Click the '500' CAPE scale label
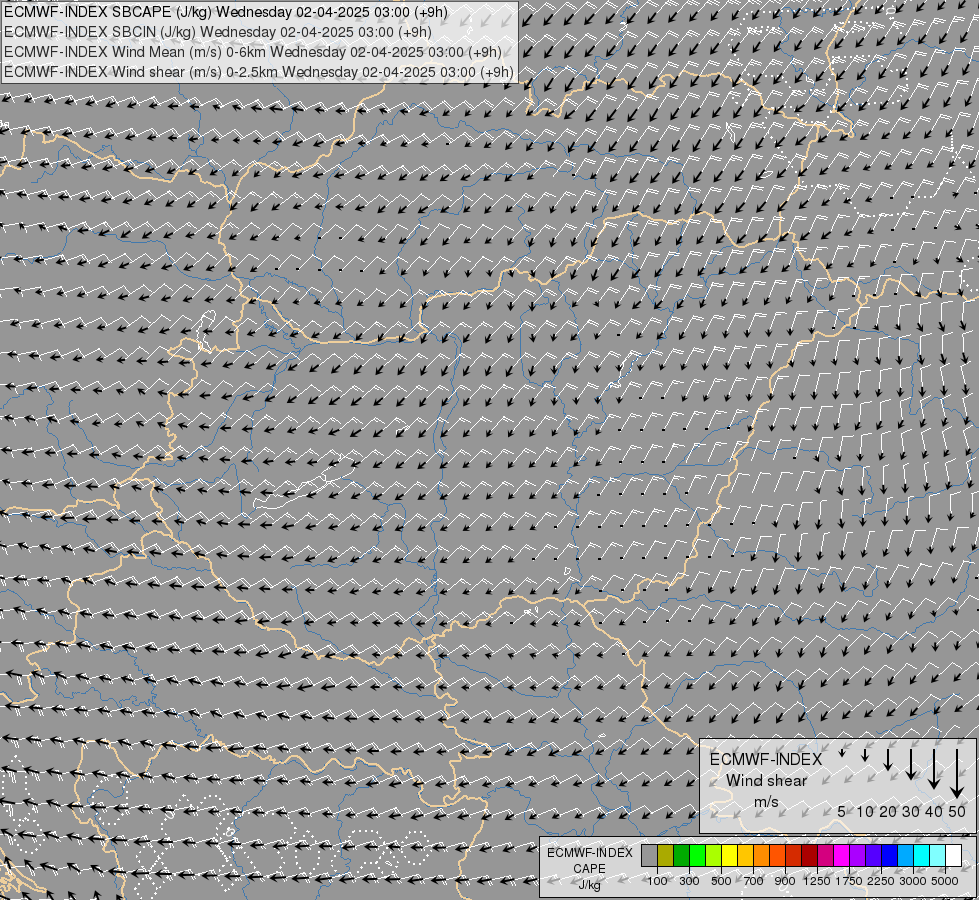The height and width of the screenshot is (900, 979). click(x=721, y=881)
